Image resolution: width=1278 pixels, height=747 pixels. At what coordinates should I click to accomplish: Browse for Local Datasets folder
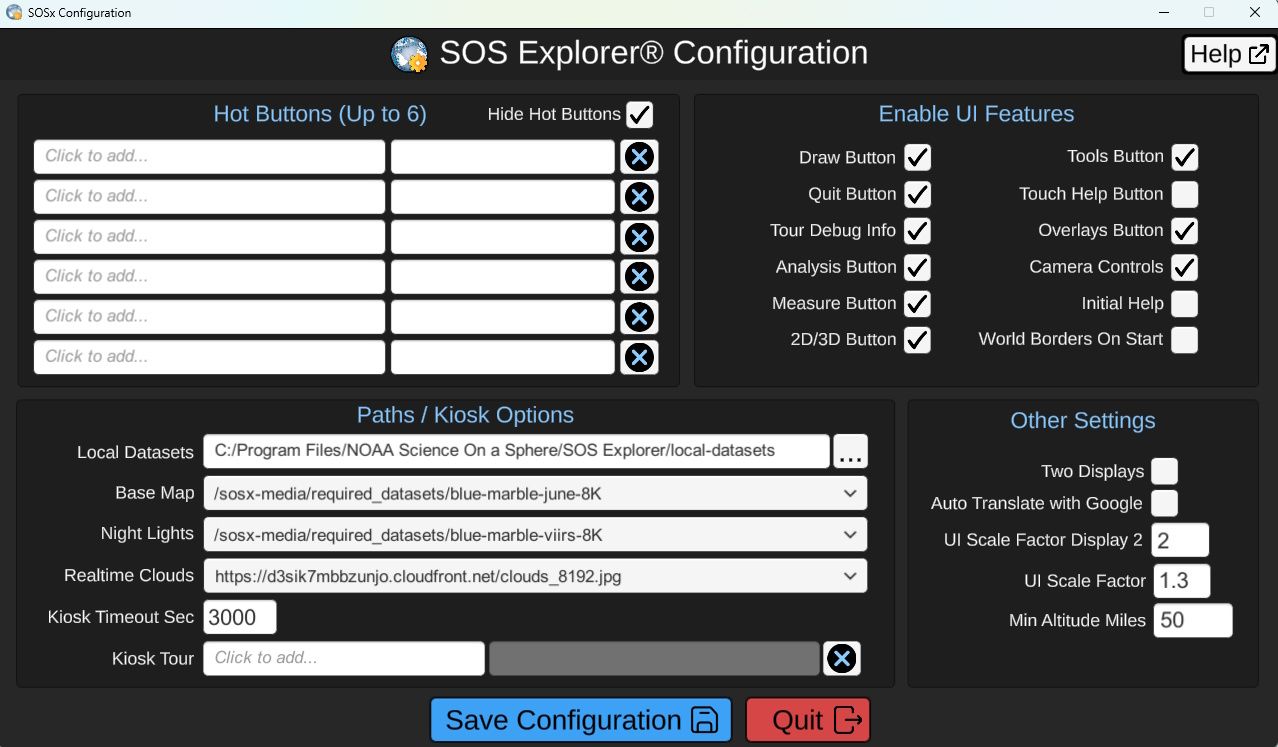tap(850, 451)
